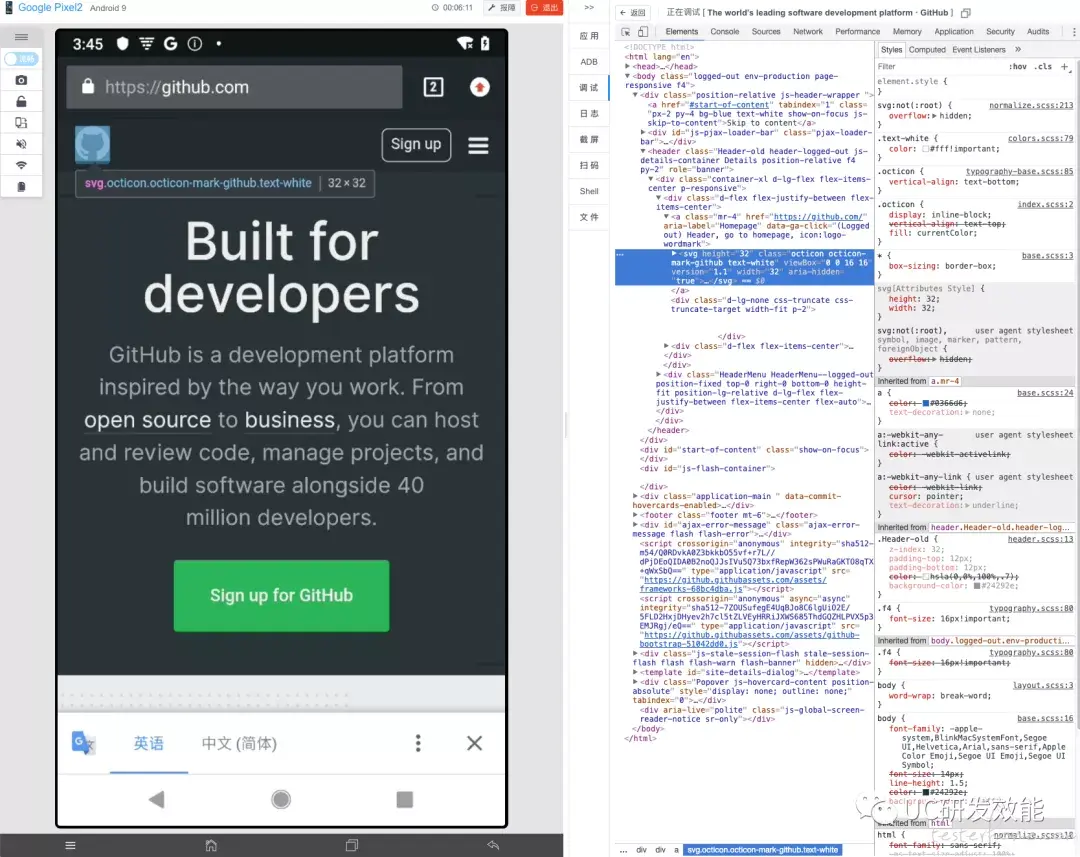
Task: Tap the highlighted GitHub octocat logo
Action: 92,145
